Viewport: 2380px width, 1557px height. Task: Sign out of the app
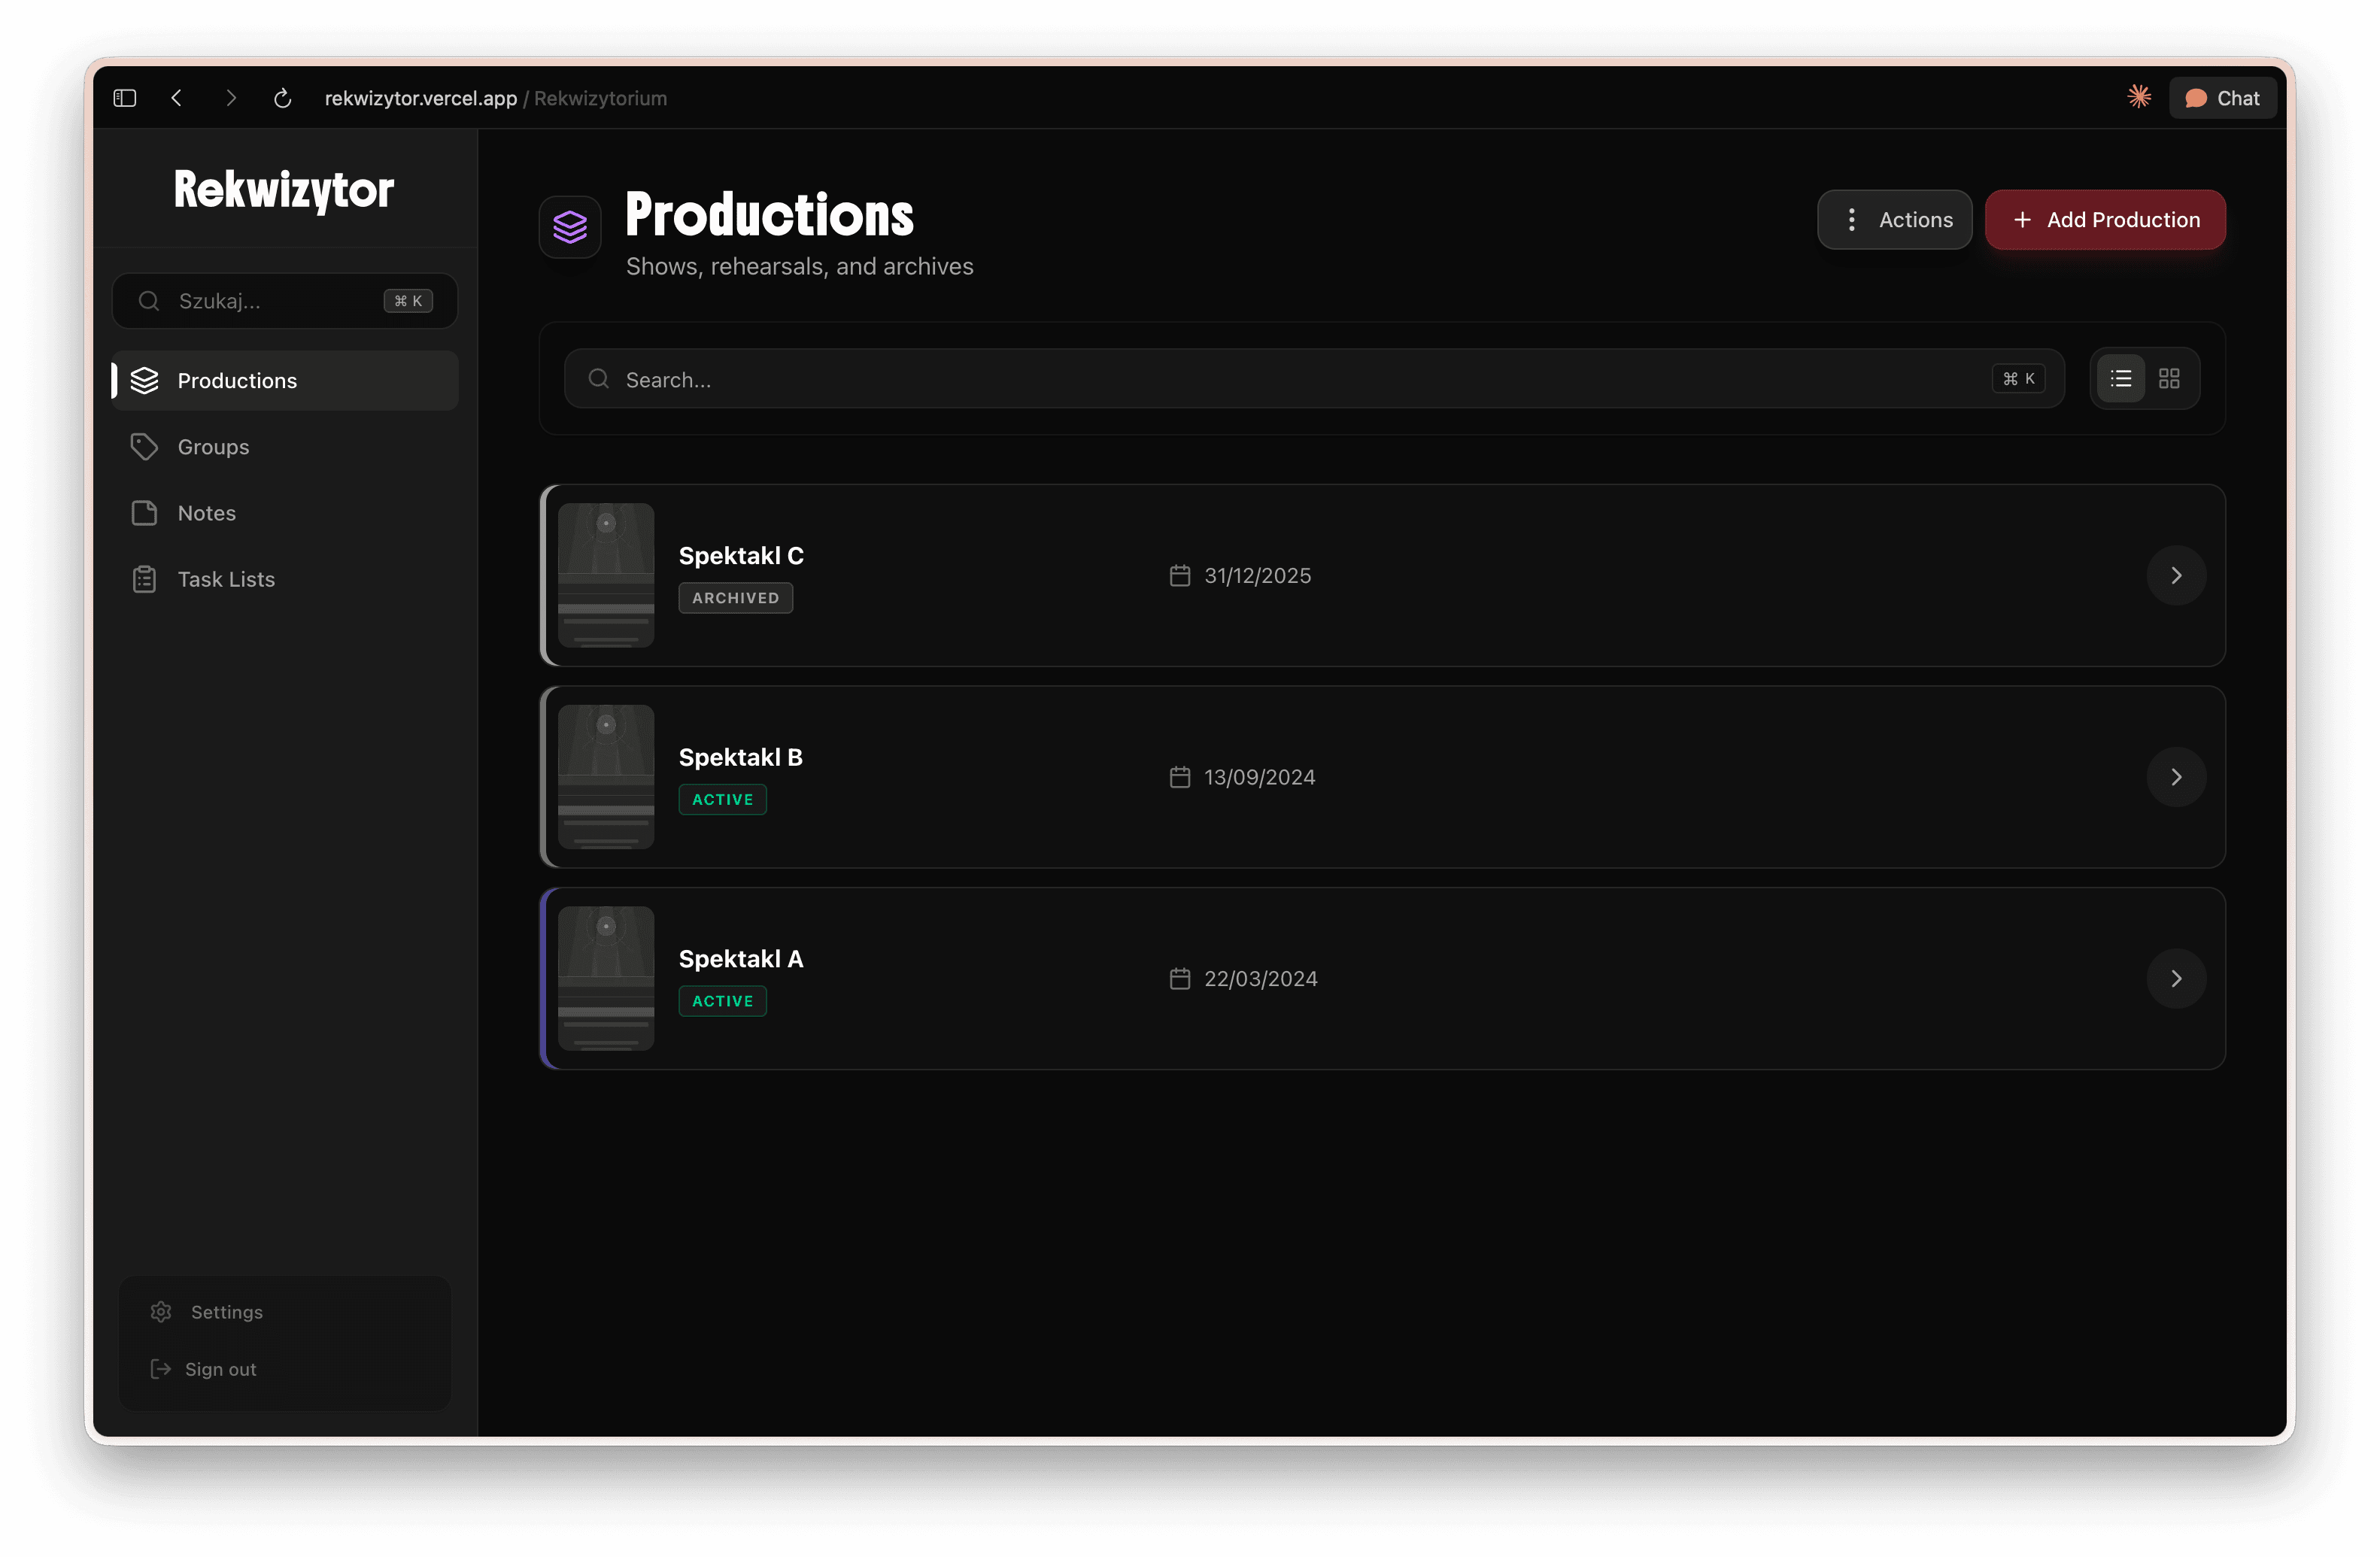click(285, 1369)
